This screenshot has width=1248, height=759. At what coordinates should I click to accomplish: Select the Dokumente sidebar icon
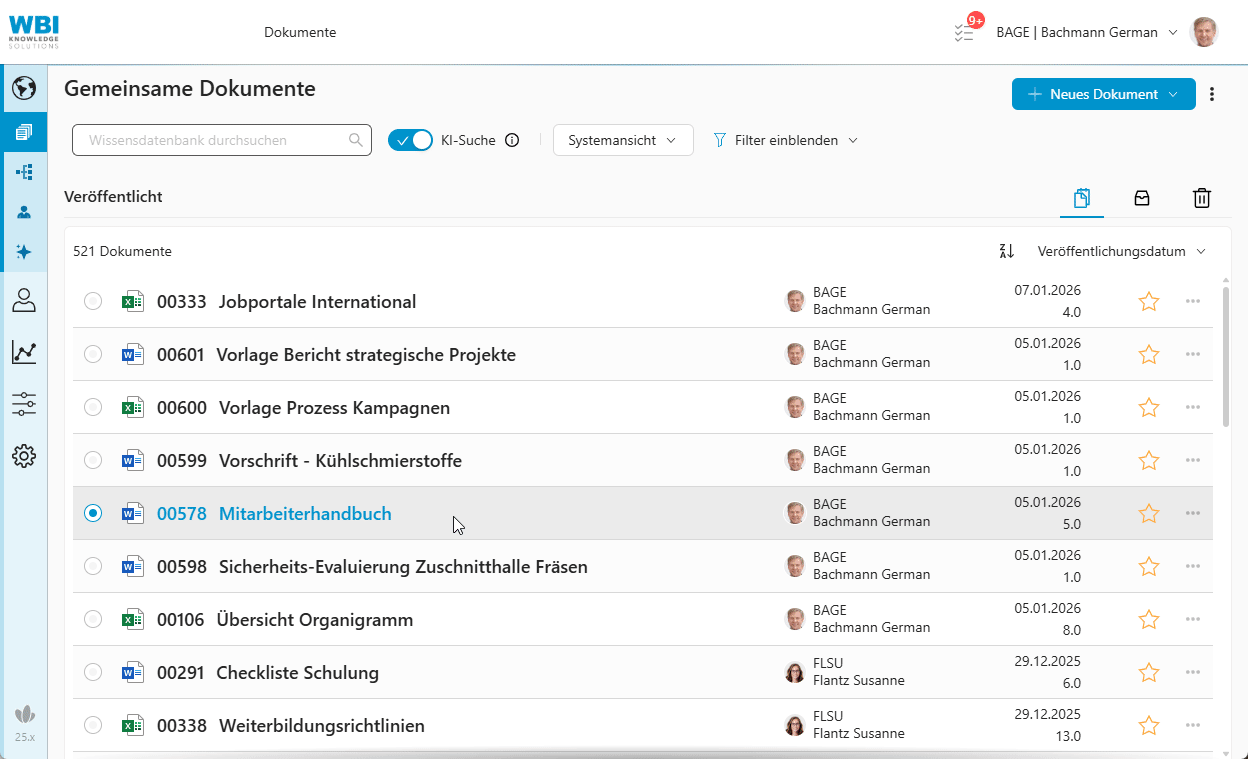click(x=24, y=131)
